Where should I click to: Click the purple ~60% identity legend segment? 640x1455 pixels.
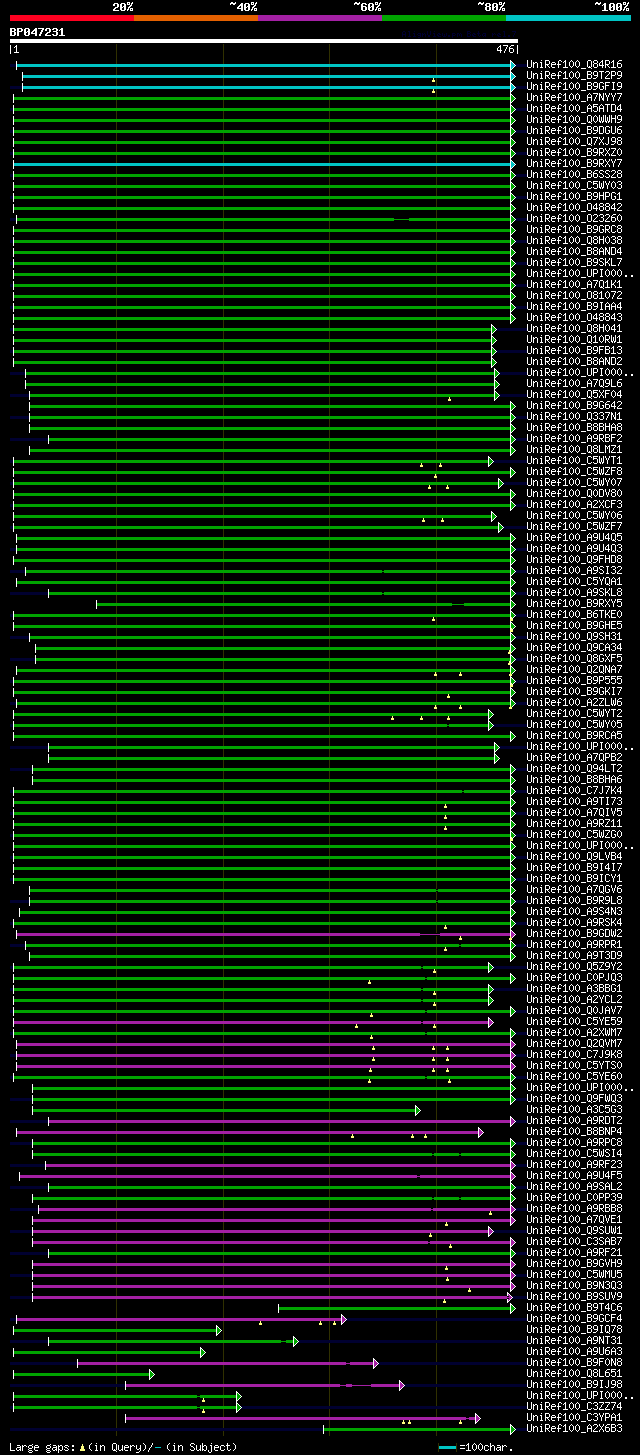[x=320, y=18]
